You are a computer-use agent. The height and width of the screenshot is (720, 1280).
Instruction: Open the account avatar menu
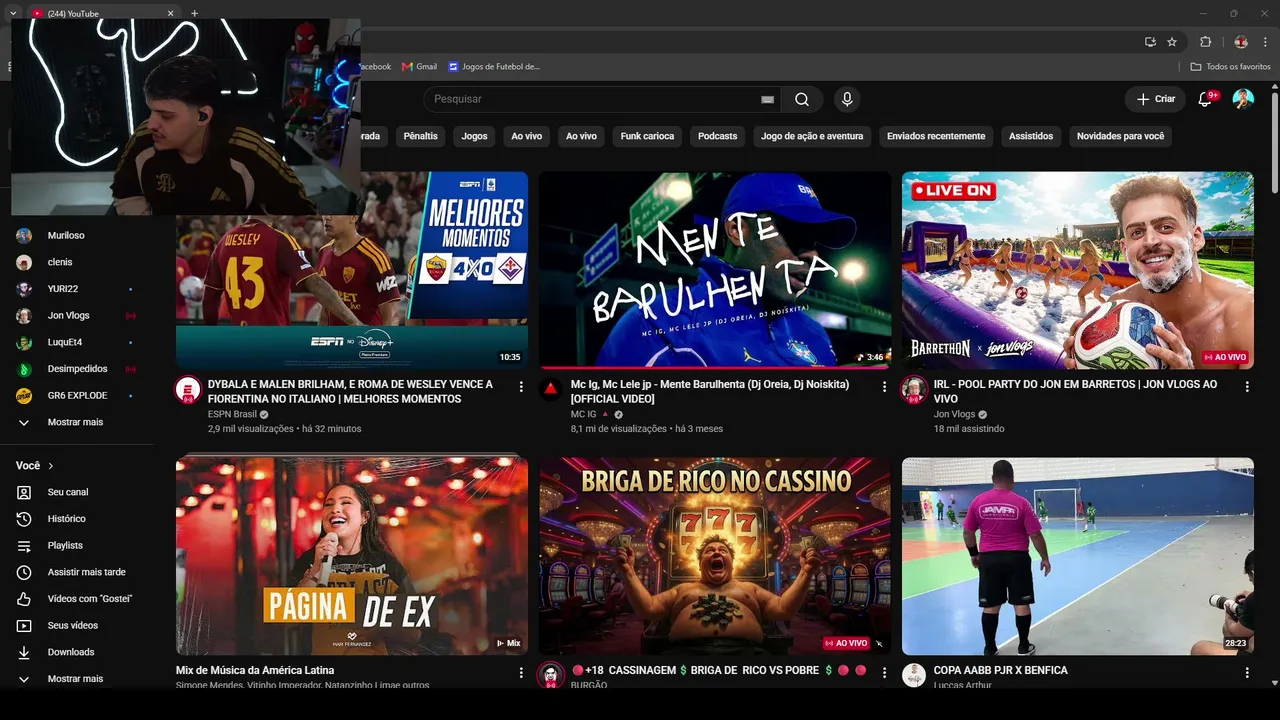pos(1243,99)
